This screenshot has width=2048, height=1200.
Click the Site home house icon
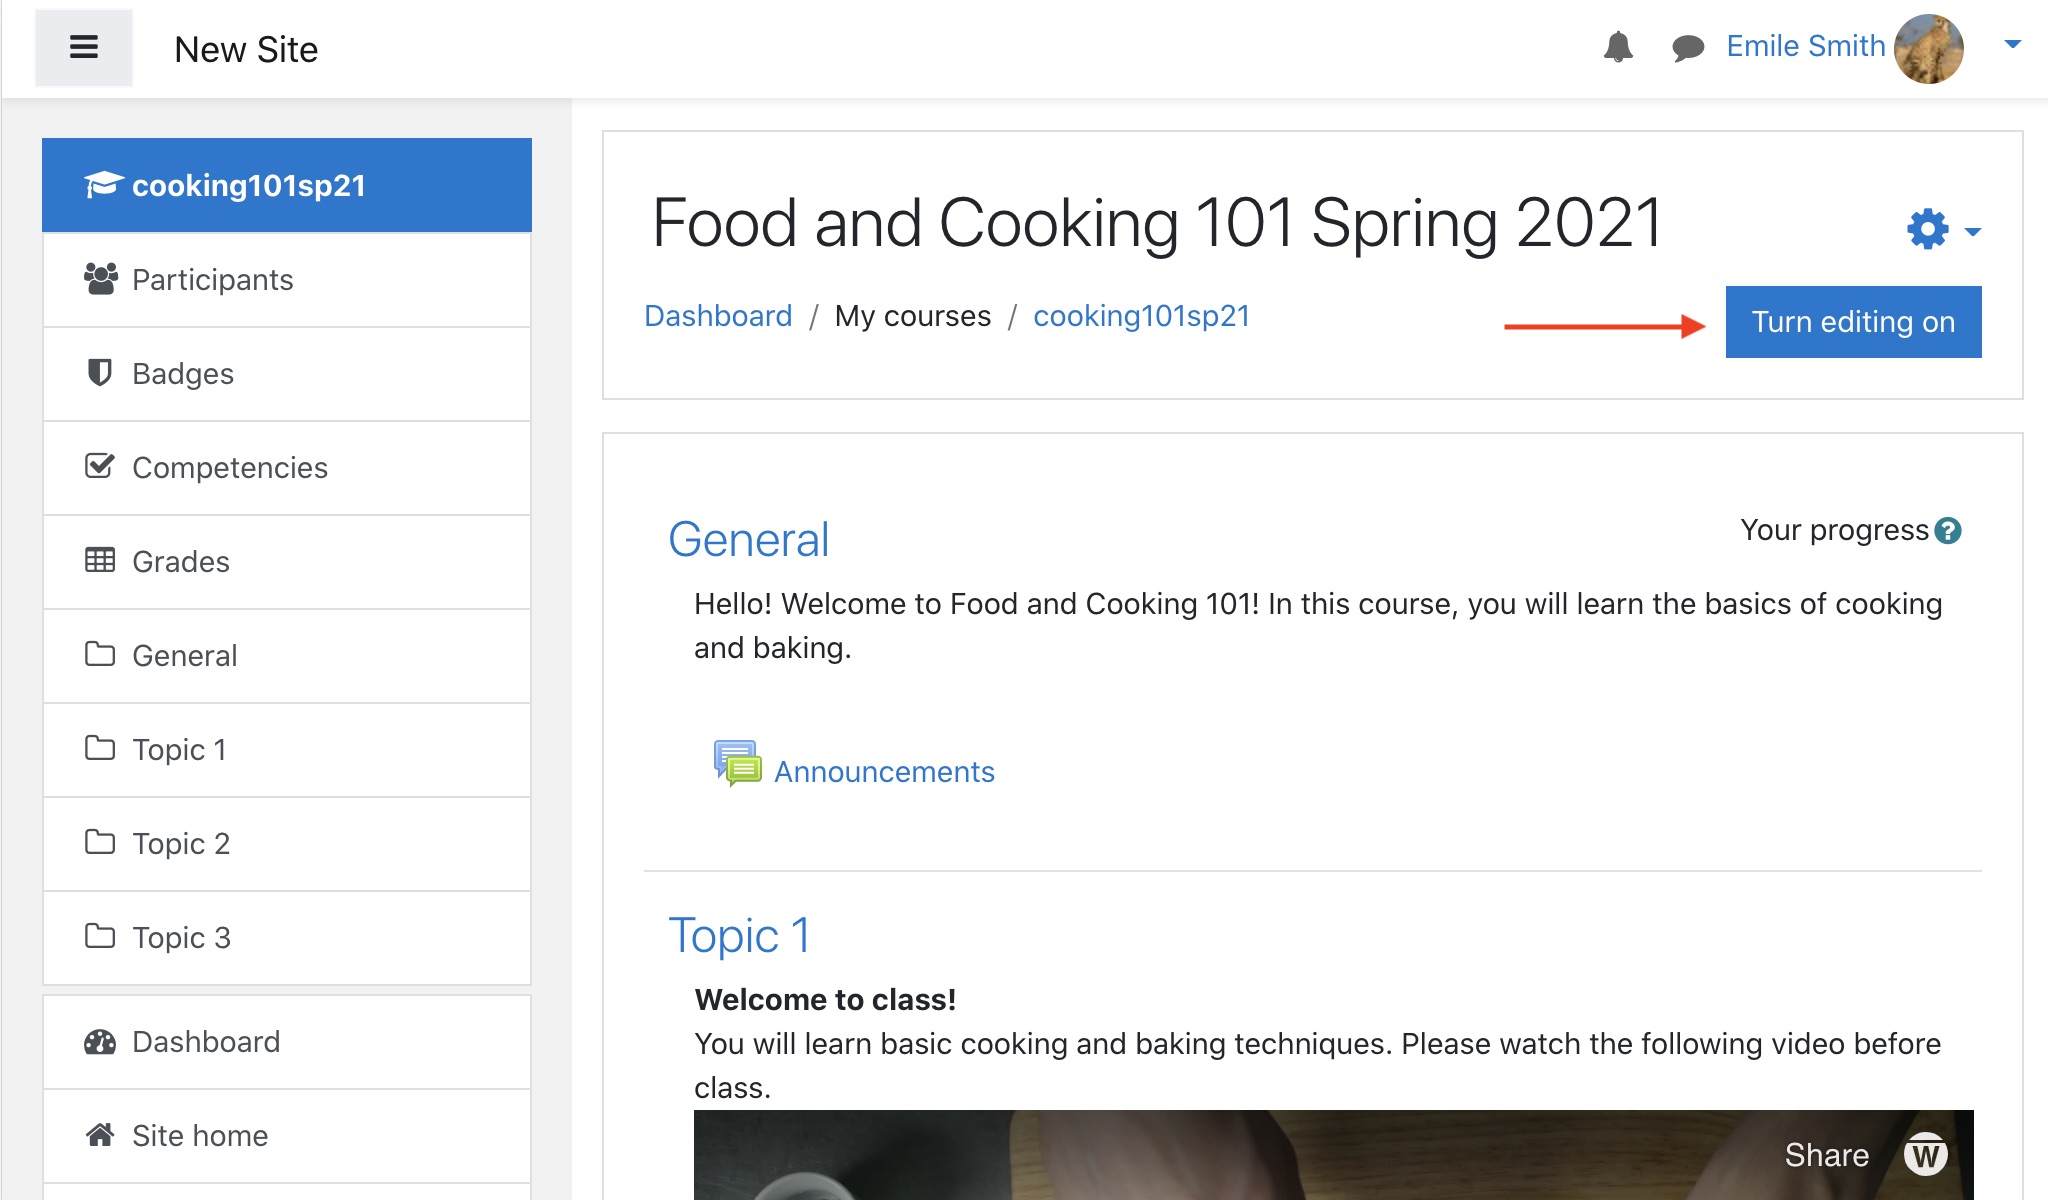(99, 1135)
